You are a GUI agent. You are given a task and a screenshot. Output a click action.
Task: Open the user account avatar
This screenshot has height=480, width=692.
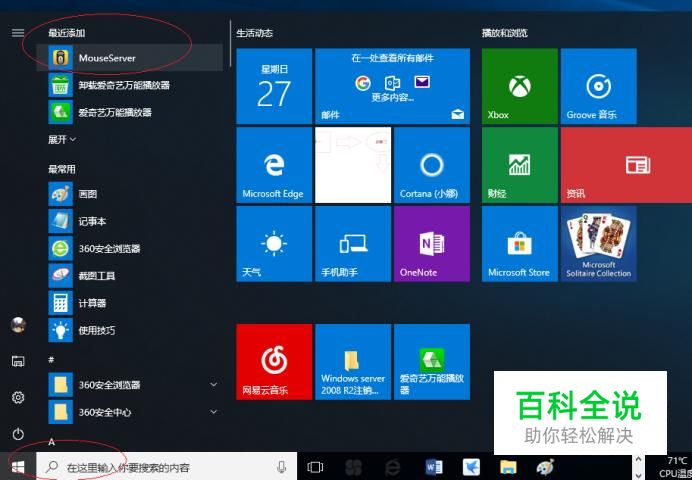click(x=18, y=325)
